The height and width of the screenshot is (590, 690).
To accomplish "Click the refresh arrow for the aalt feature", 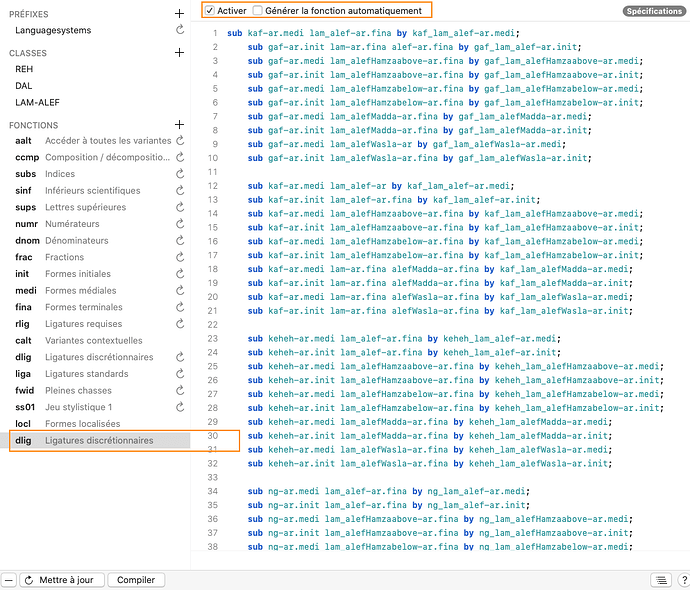I will pyautogui.click(x=179, y=141).
